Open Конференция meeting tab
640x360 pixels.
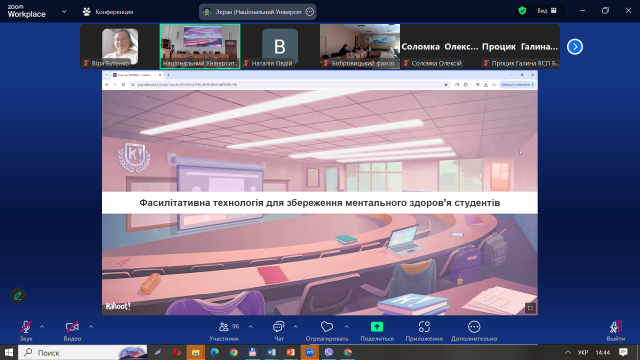point(108,12)
